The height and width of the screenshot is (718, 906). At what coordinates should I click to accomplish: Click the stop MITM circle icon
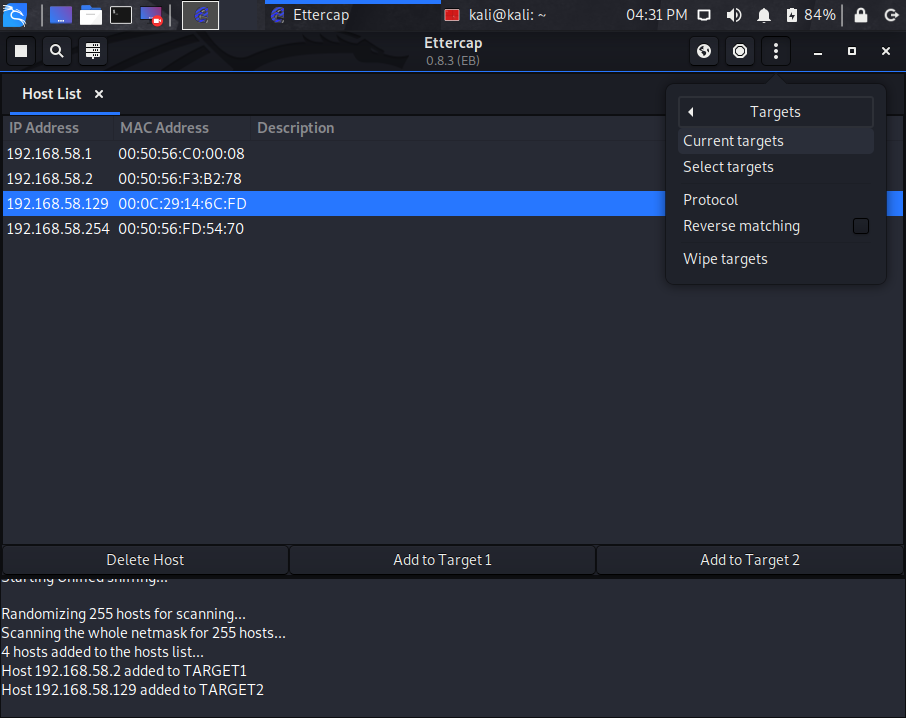pyautogui.click(x=740, y=51)
